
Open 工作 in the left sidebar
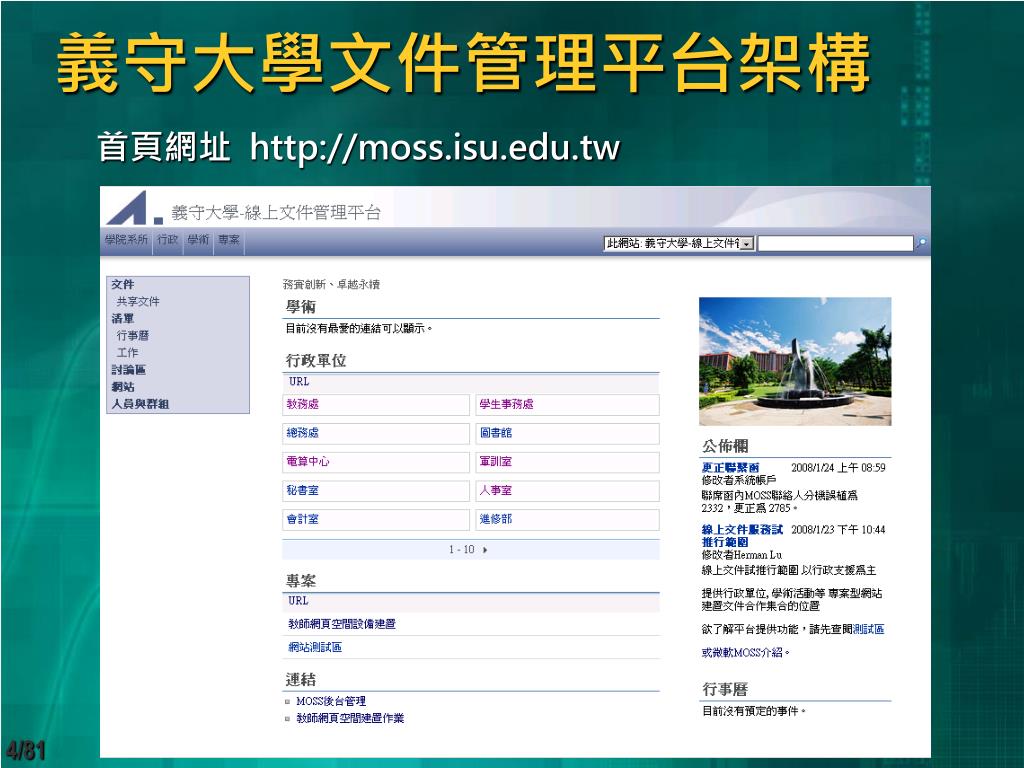(127, 352)
